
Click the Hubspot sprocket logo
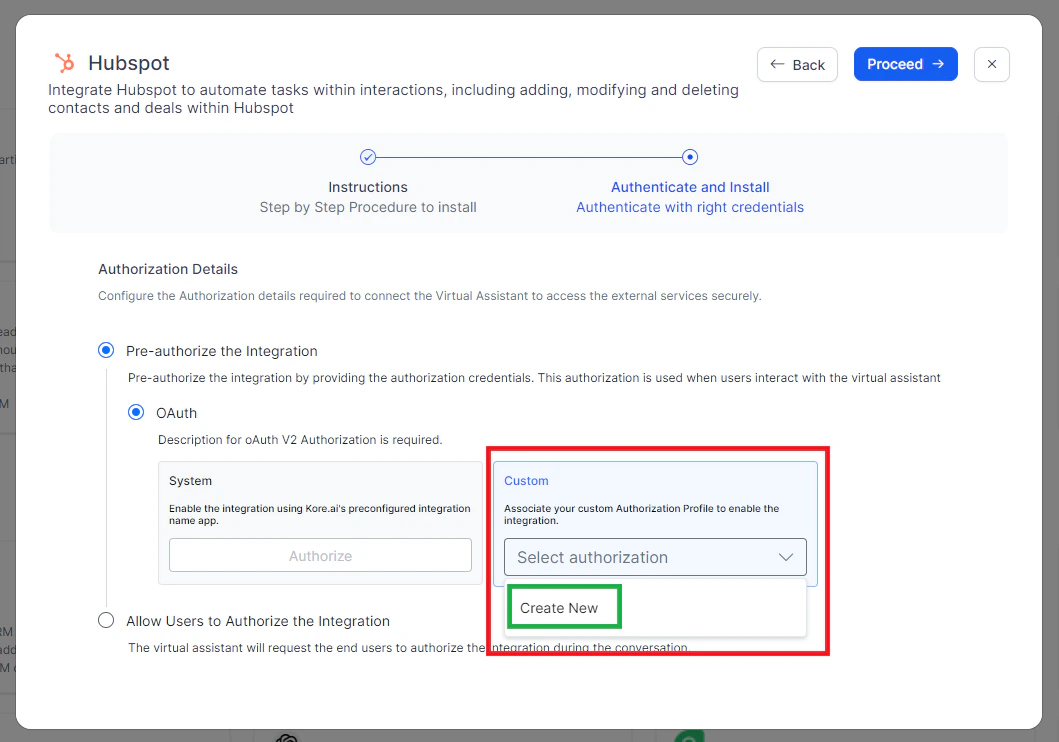[63, 61]
